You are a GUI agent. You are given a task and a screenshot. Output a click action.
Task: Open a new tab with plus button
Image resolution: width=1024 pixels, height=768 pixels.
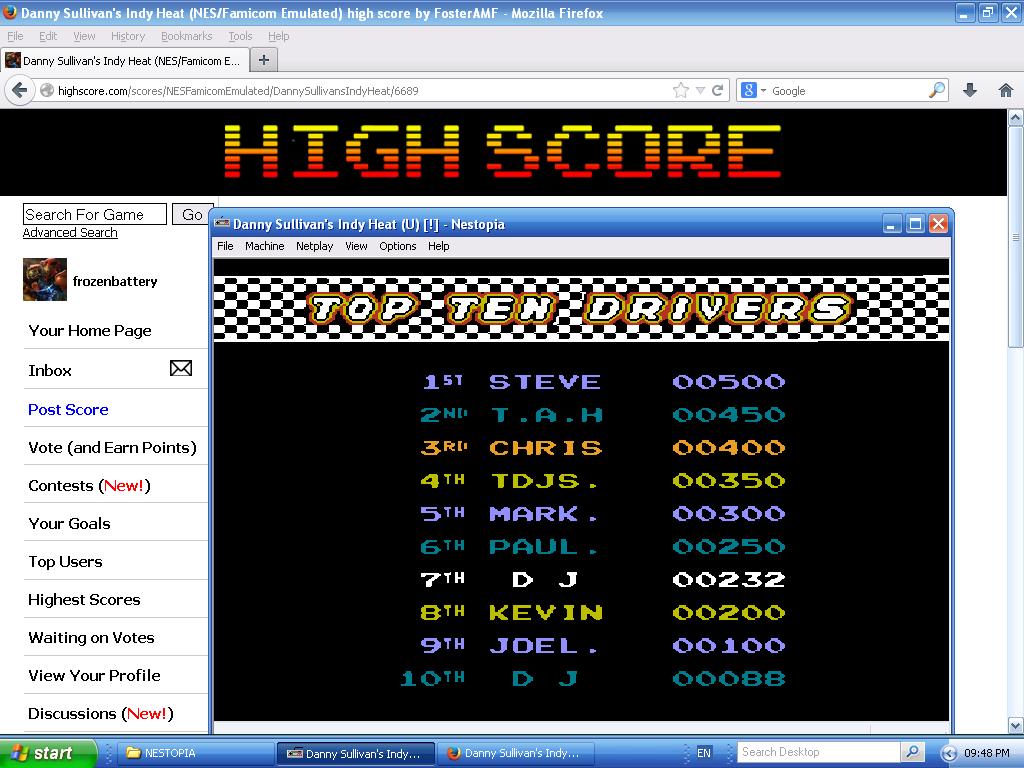pyautogui.click(x=264, y=60)
